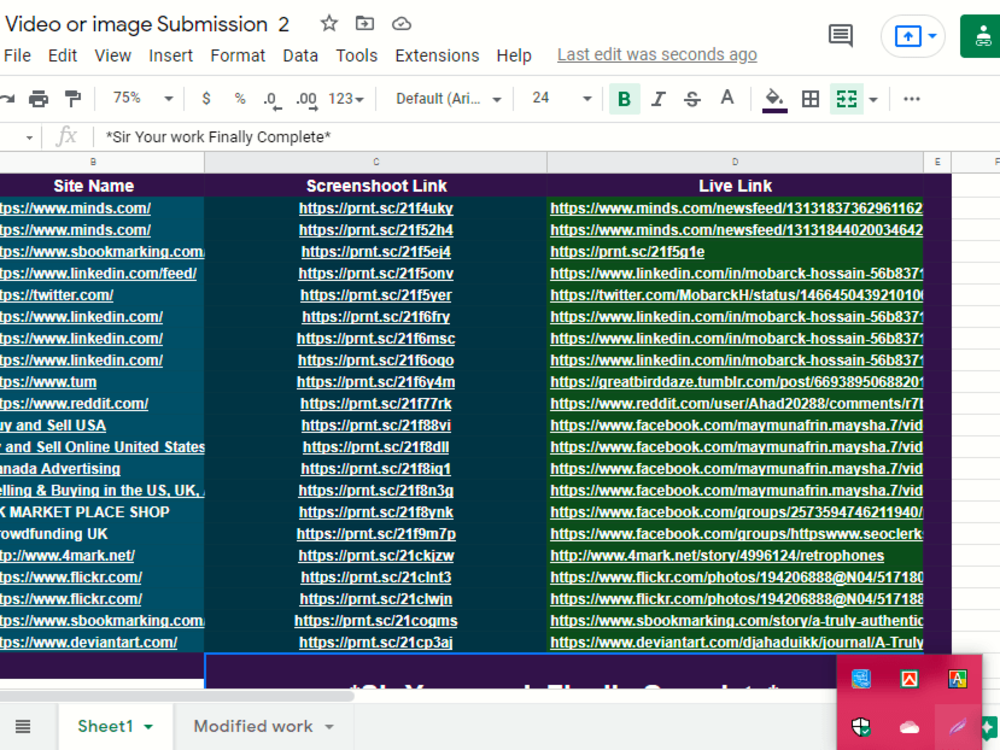1000x750 pixels.
Task: Click the Live Link header cell
Action: pyautogui.click(x=735, y=186)
